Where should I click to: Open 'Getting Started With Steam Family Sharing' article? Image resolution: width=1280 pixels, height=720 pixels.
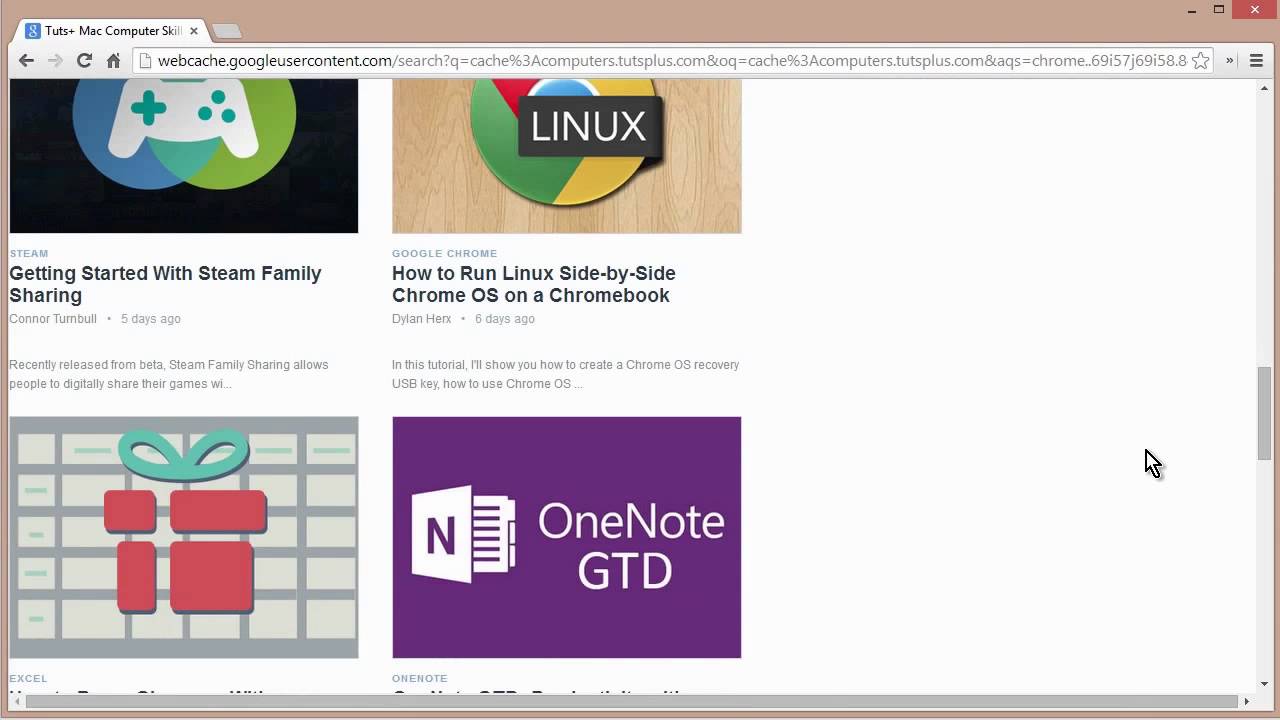(165, 284)
